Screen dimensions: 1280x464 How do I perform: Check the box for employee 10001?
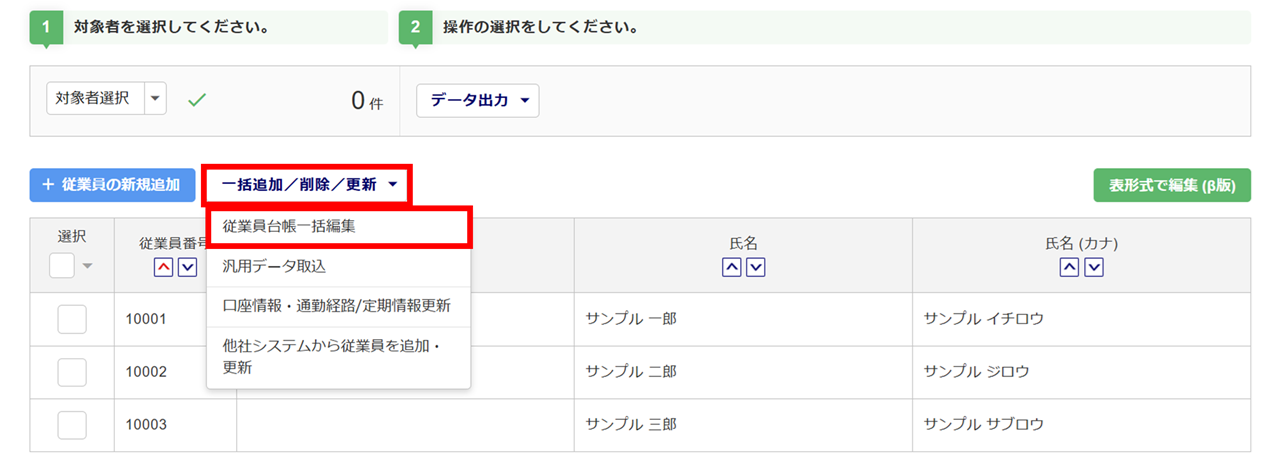click(72, 320)
